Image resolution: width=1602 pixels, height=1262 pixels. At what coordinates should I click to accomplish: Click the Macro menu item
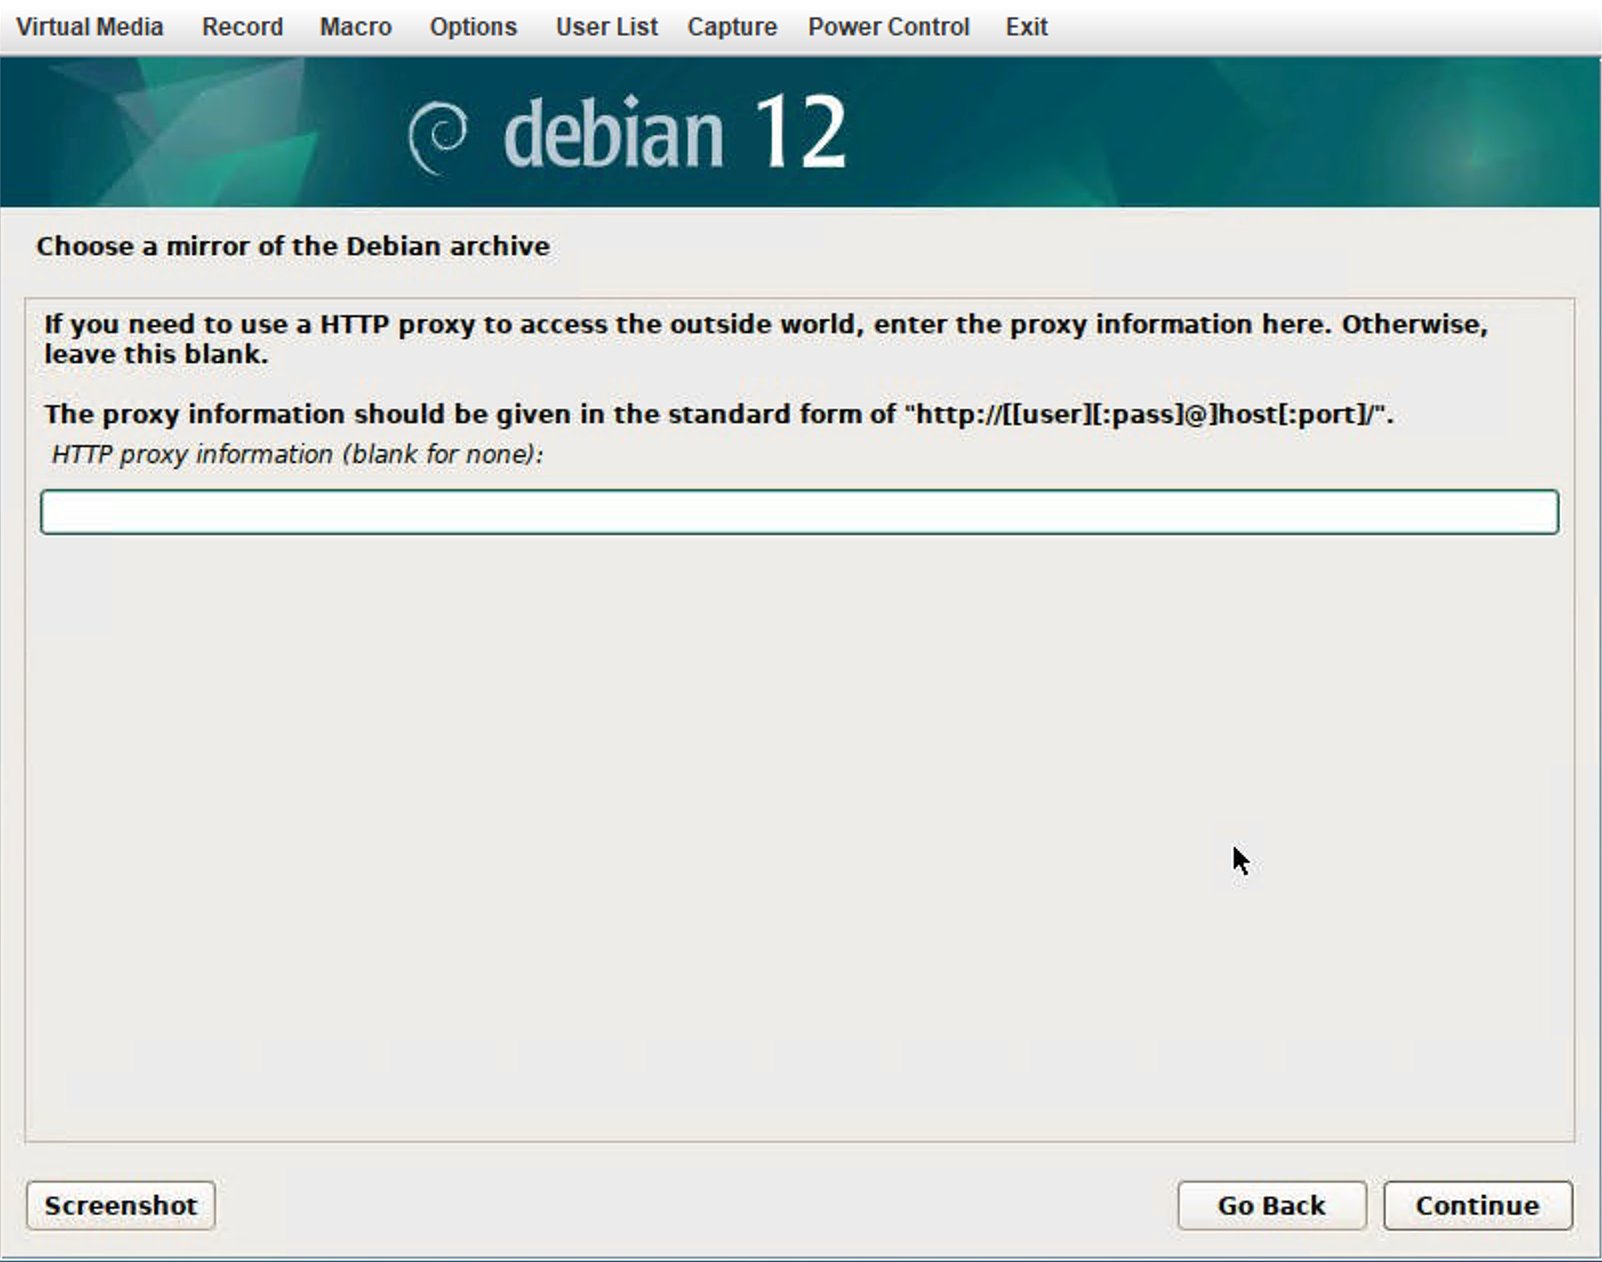pos(355,27)
